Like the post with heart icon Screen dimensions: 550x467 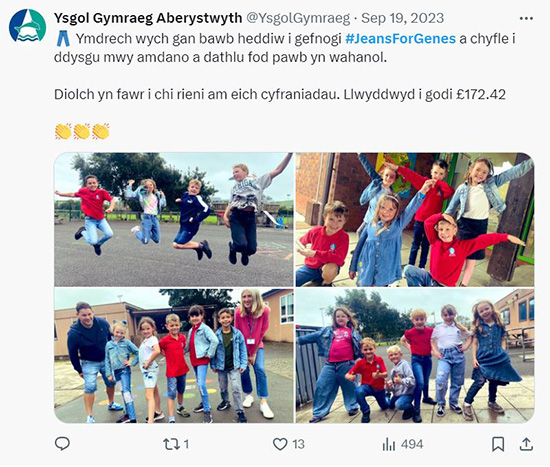pos(280,444)
